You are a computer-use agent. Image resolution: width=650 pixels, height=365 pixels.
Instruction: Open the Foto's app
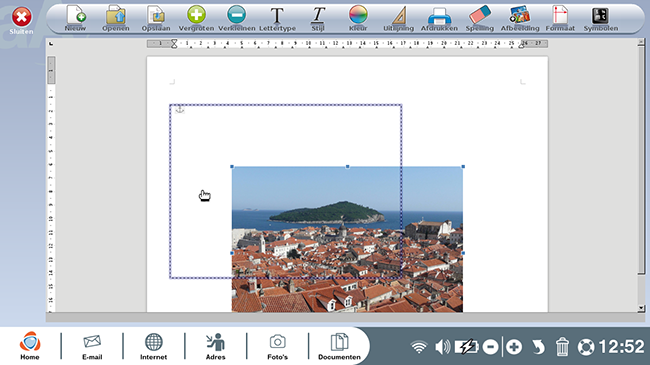click(x=277, y=346)
